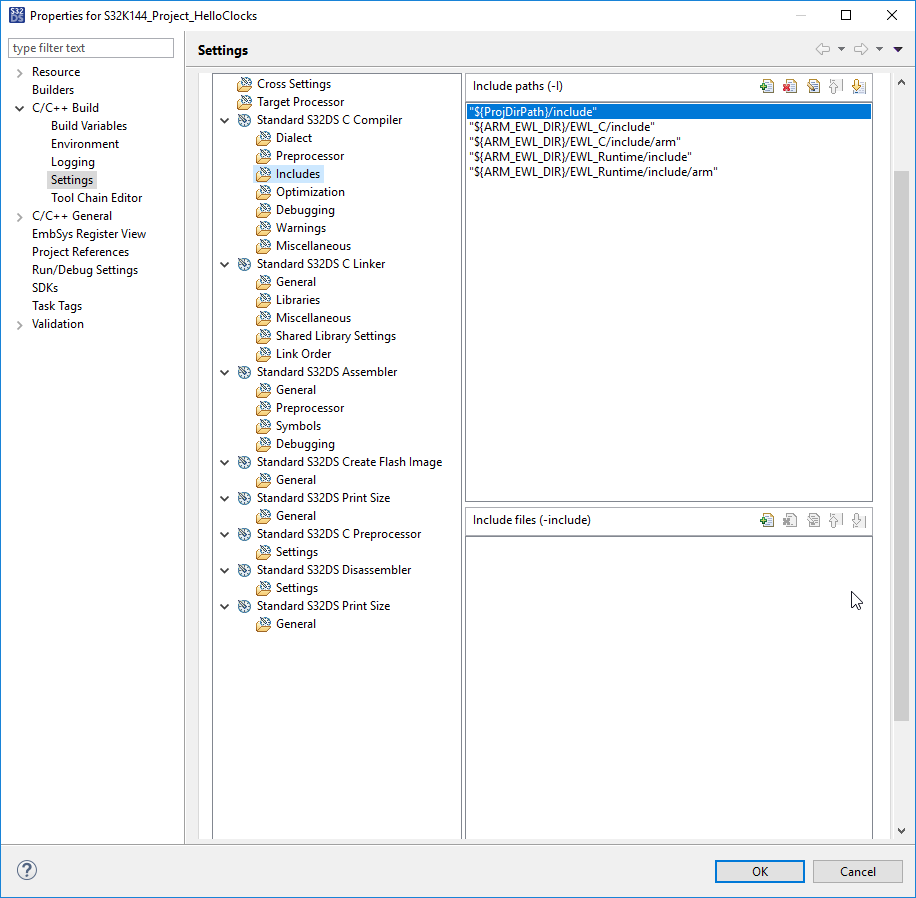Click scrollbar down arrow
This screenshot has width=916, height=898.
(901, 830)
